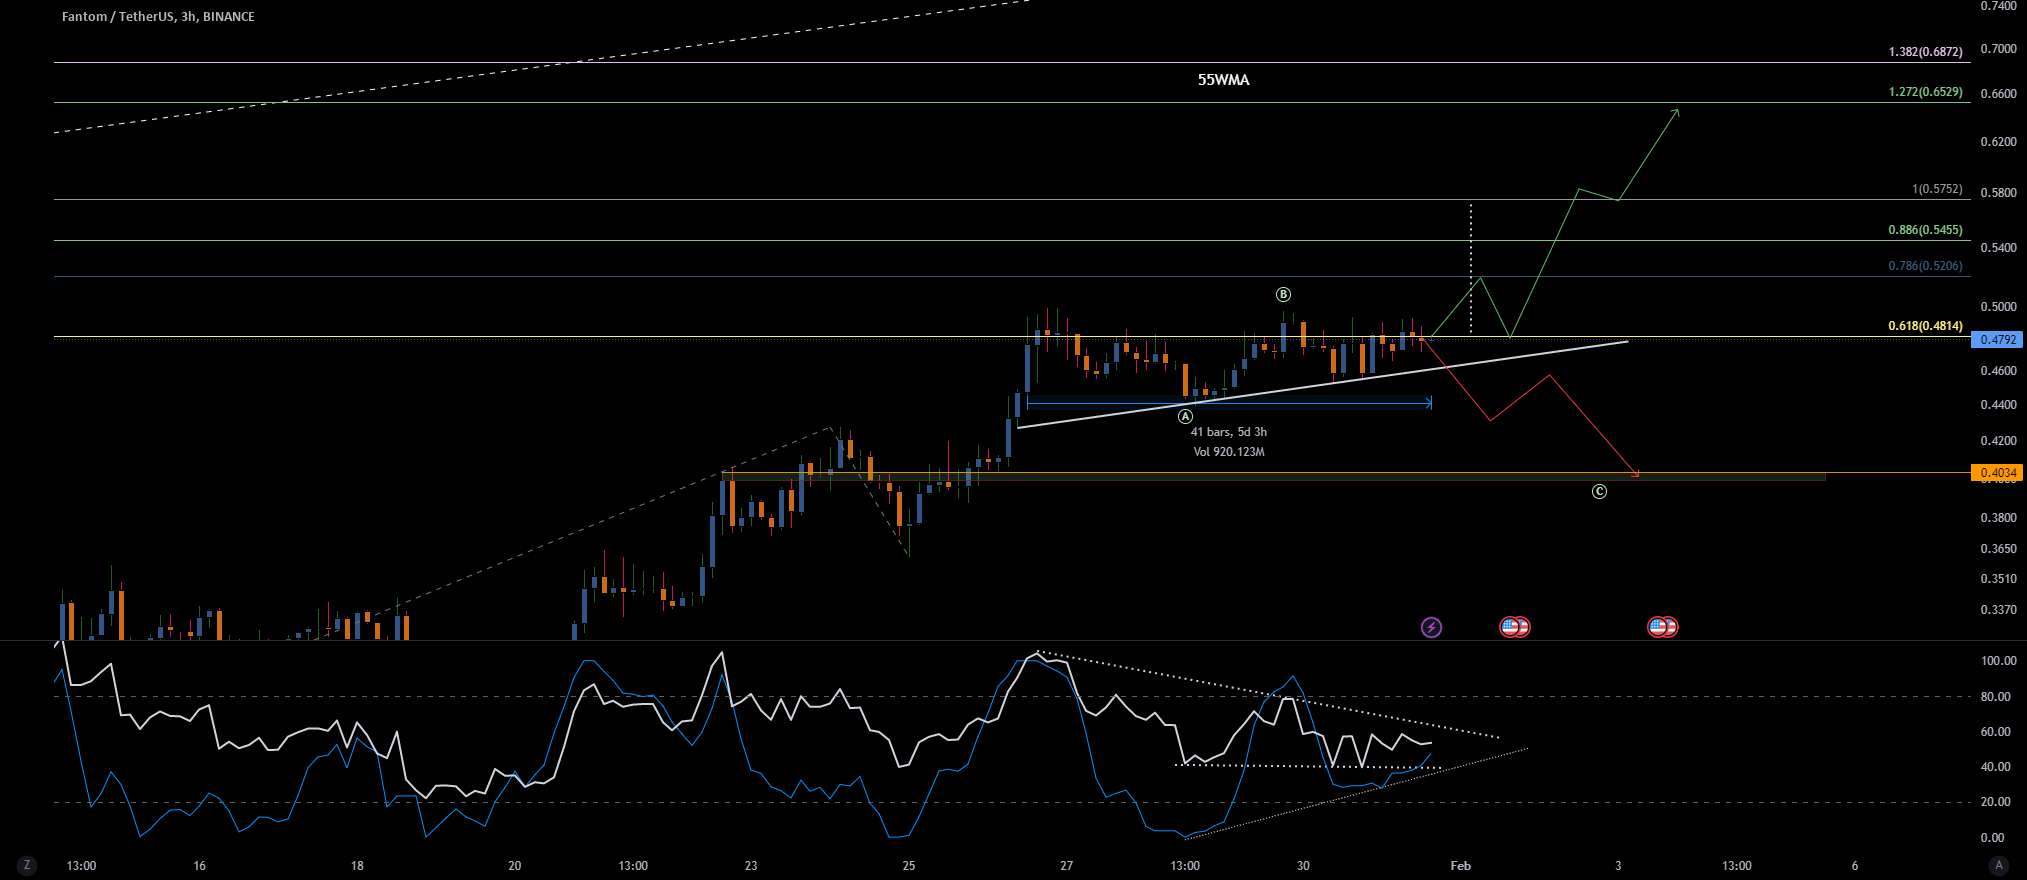The width and height of the screenshot is (2027, 880).
Task: Click 0.5800 on the price axis
Action: (x=1998, y=193)
